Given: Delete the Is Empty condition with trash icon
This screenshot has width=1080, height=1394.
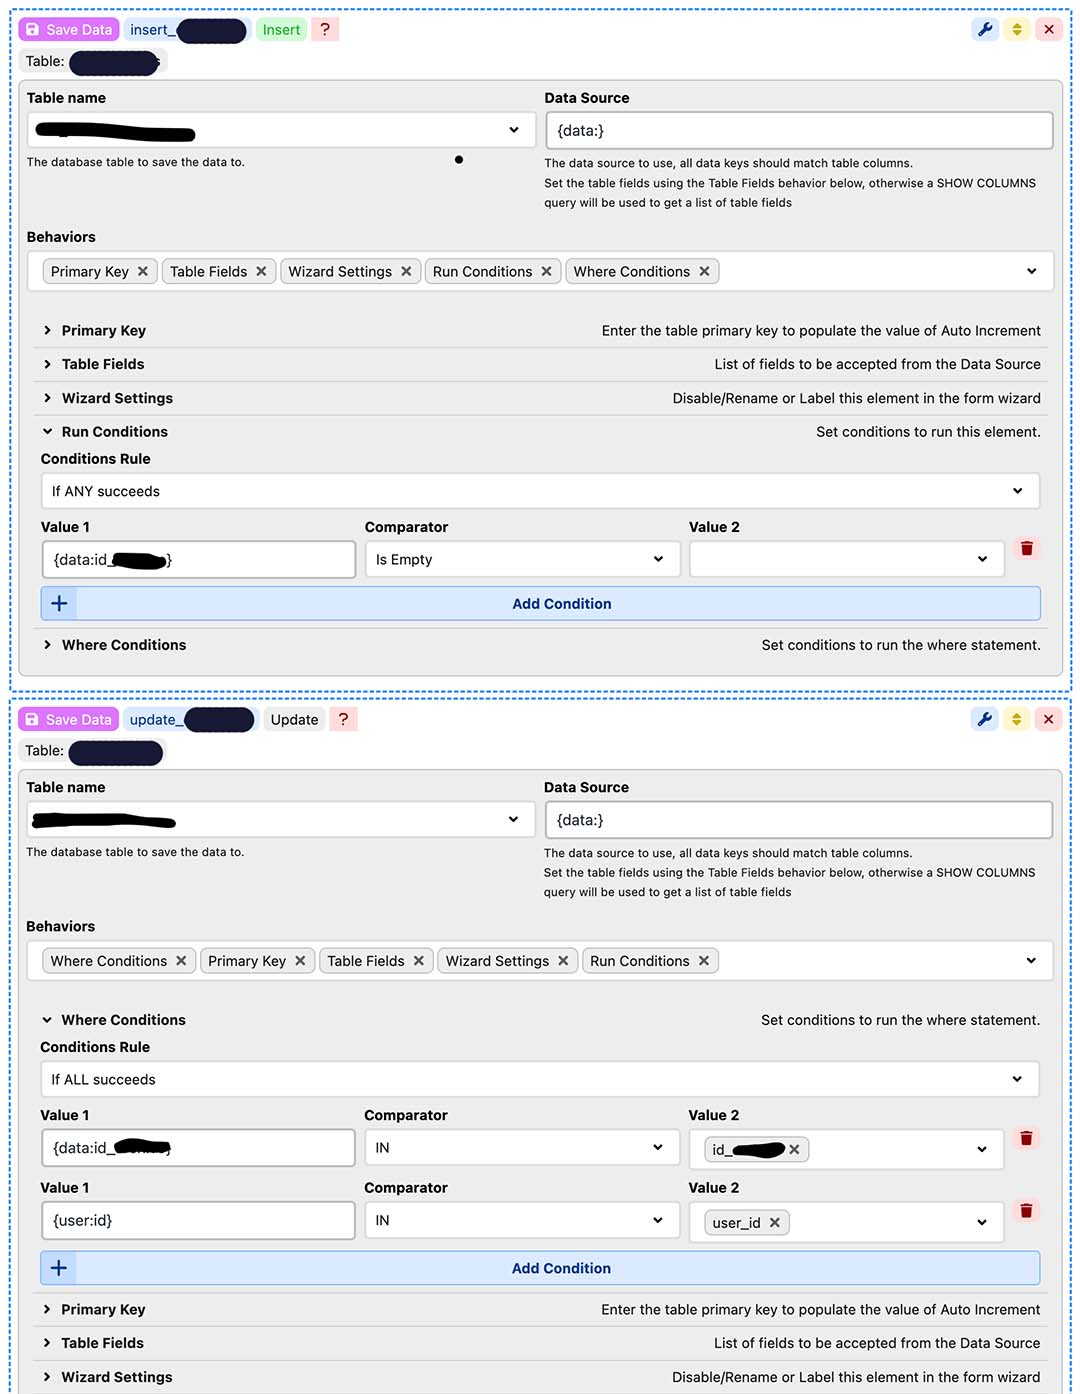Looking at the screenshot, I should coord(1027,548).
